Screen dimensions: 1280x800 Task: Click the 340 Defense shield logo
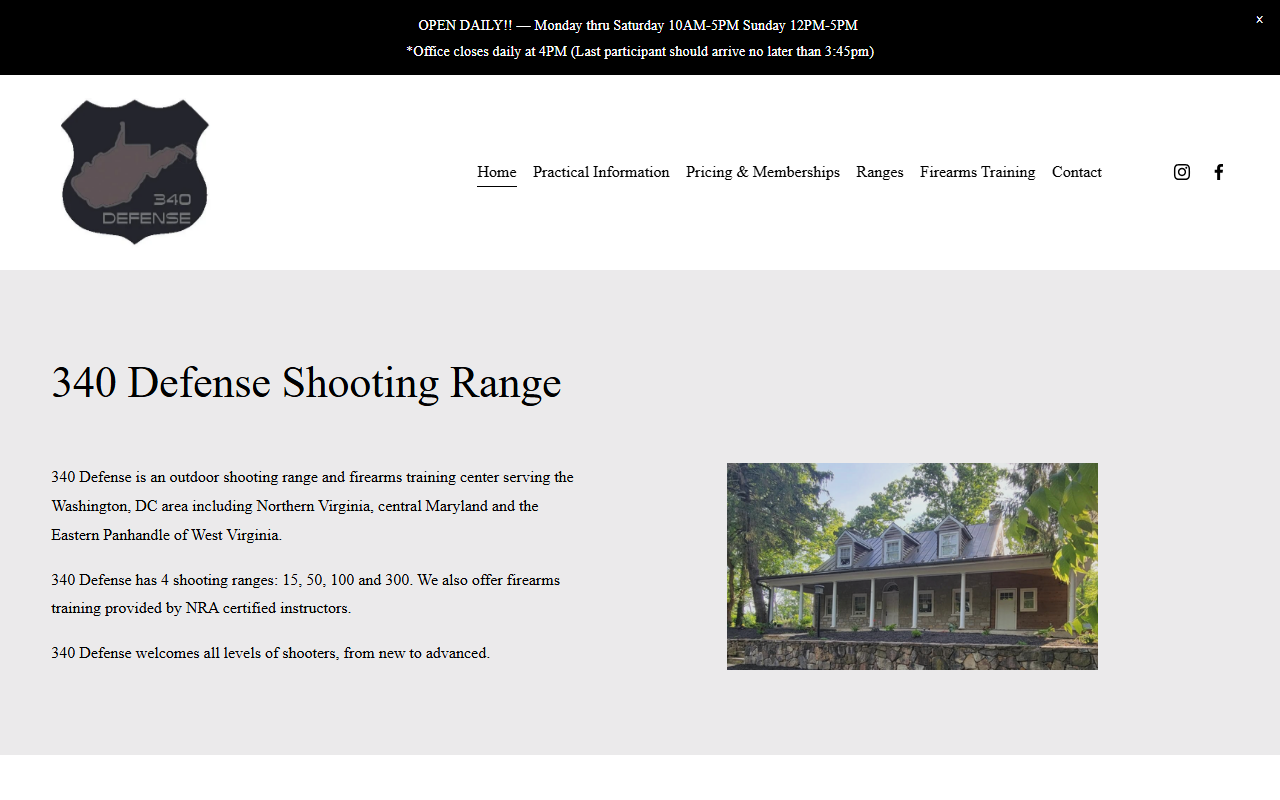[135, 172]
